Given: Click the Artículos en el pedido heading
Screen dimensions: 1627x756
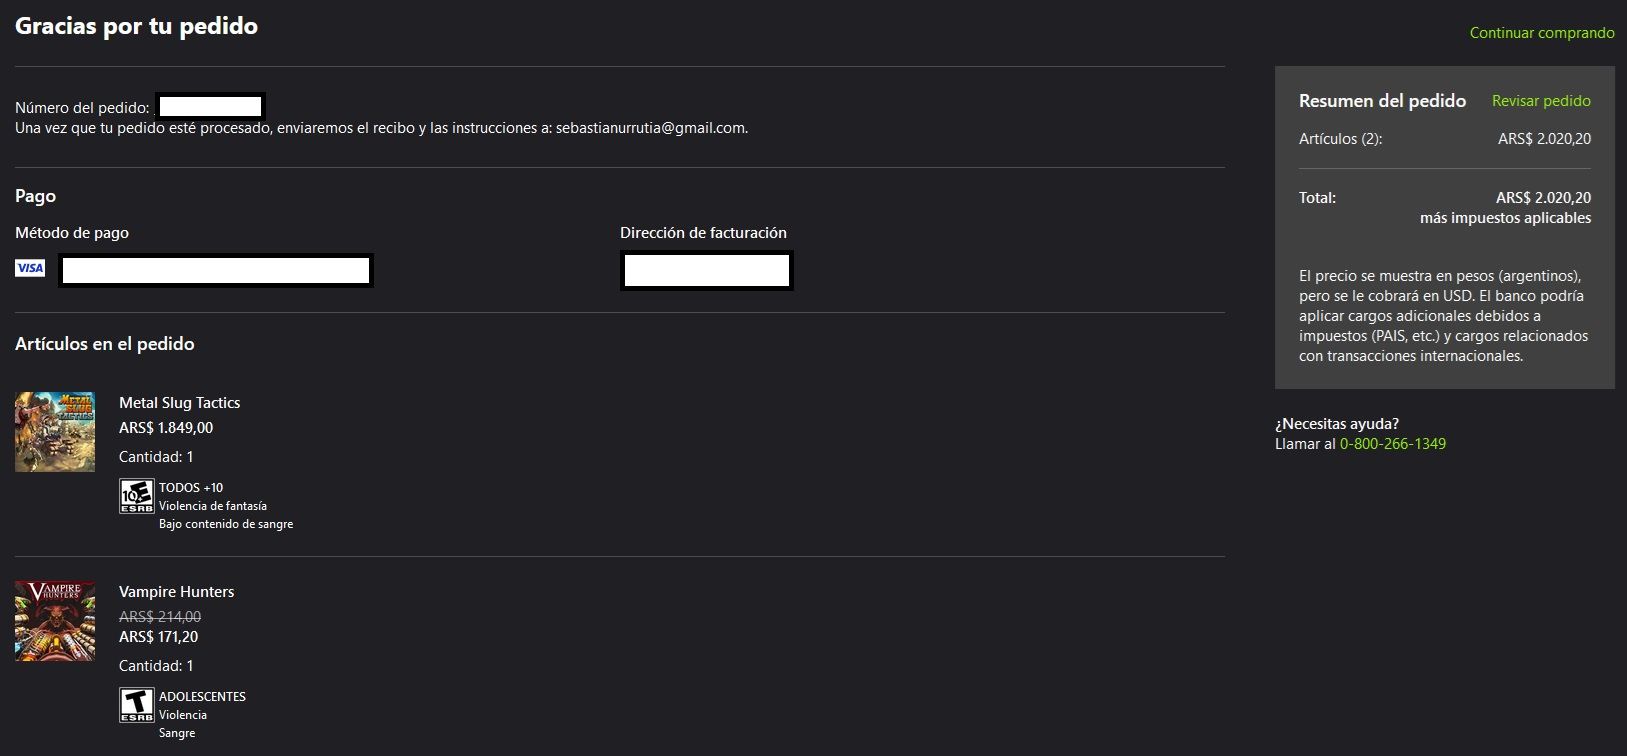Looking at the screenshot, I should click(x=105, y=344).
